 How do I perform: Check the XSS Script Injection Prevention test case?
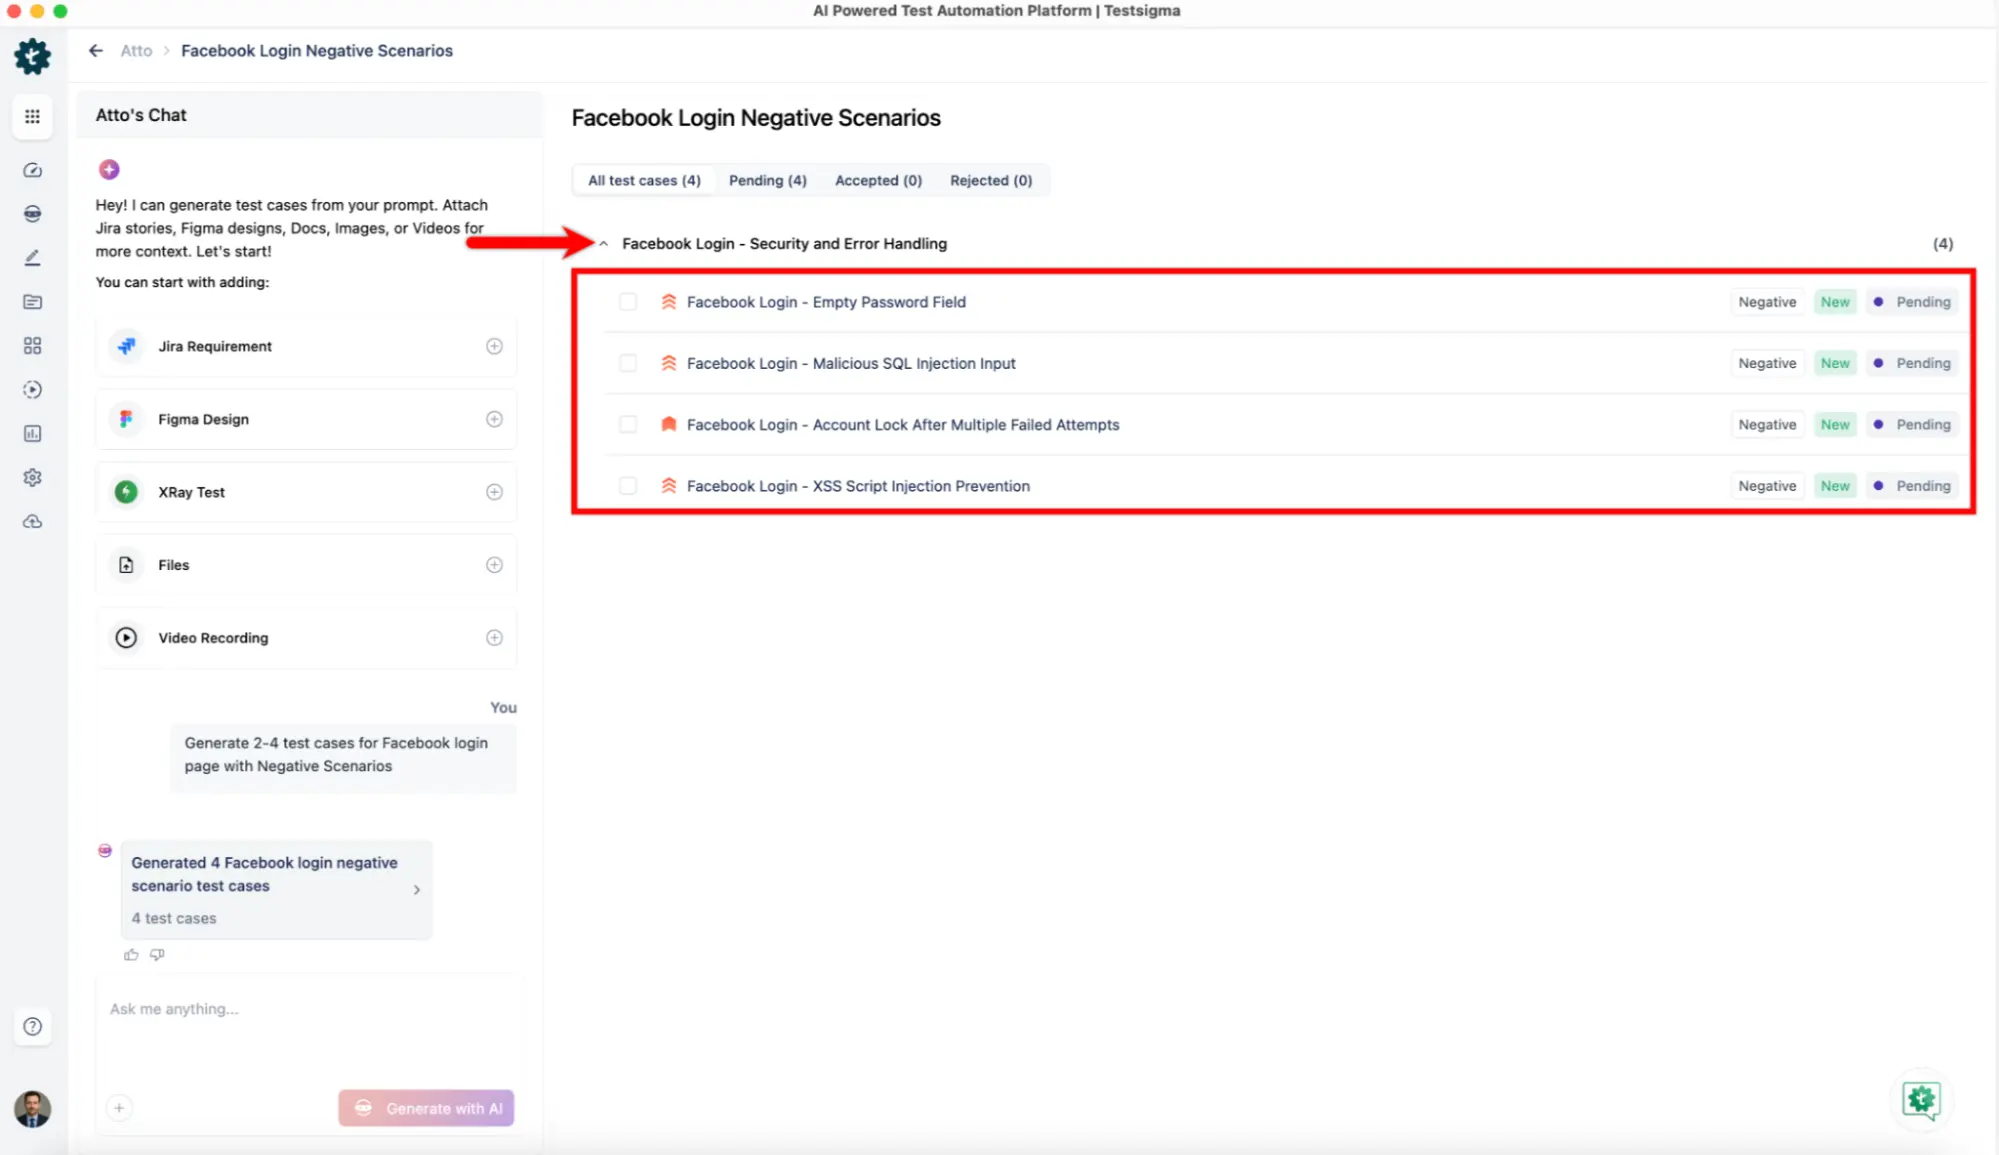(628, 486)
